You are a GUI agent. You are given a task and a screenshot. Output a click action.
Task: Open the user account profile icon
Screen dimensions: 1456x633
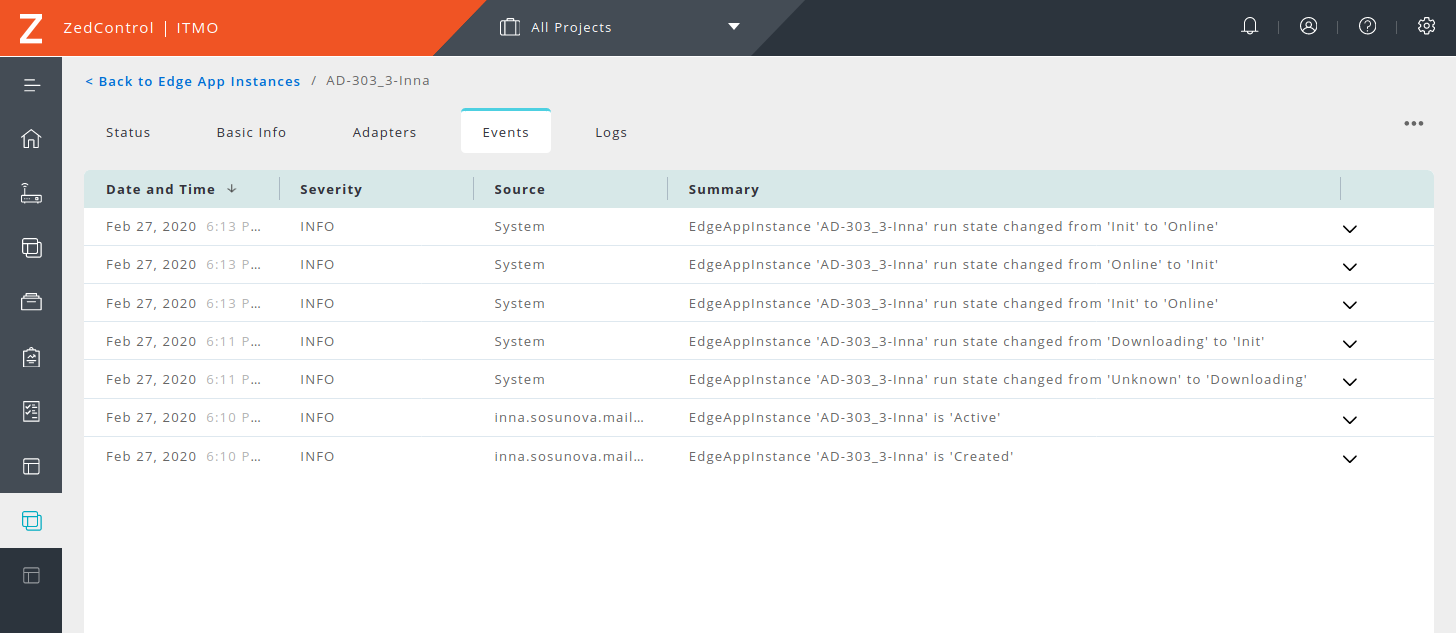1308,27
